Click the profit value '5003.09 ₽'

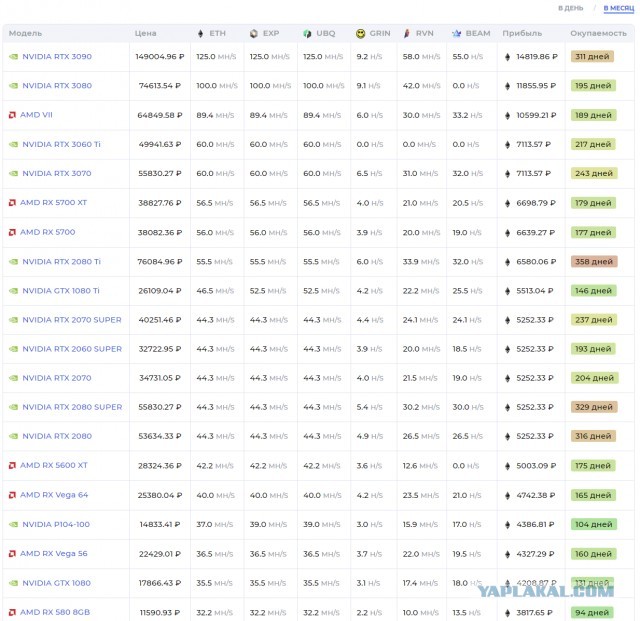click(x=536, y=466)
